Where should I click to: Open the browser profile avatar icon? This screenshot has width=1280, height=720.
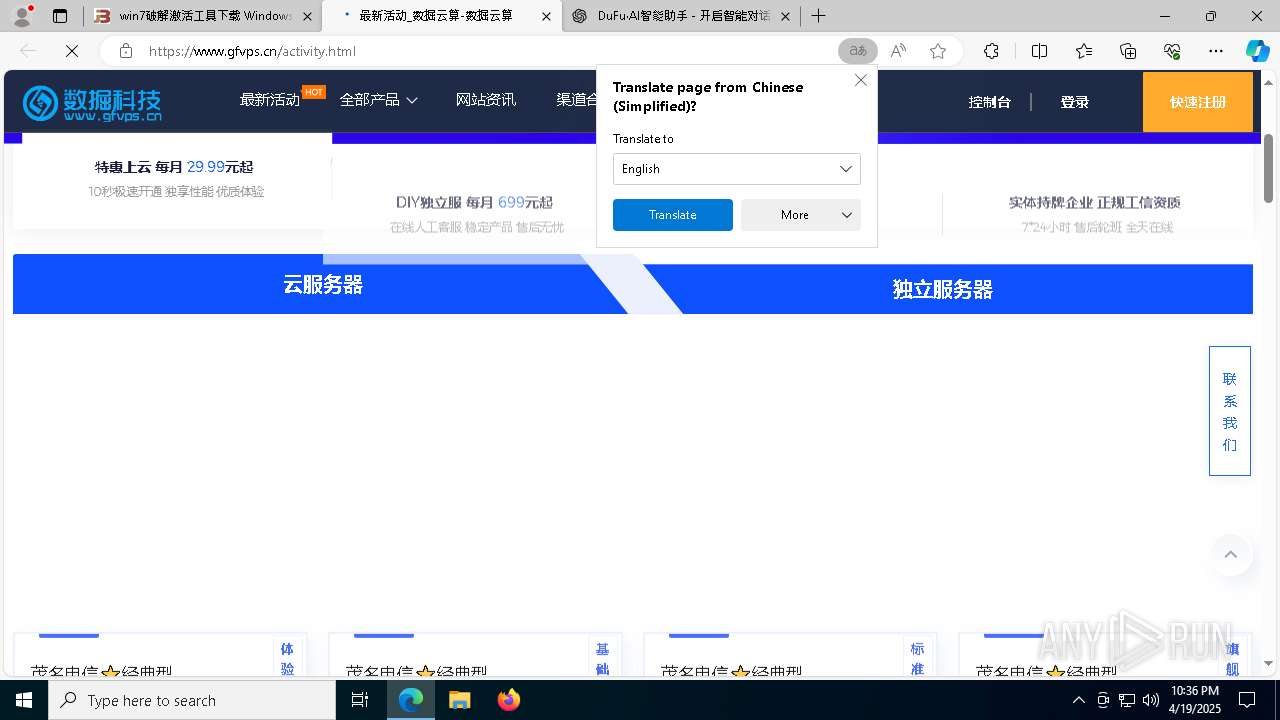[x=22, y=16]
